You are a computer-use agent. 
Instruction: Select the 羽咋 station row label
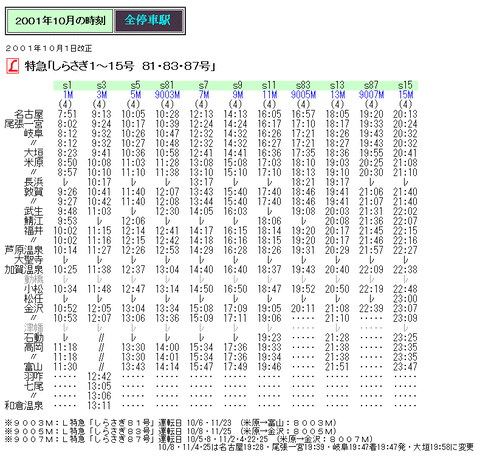(34, 376)
